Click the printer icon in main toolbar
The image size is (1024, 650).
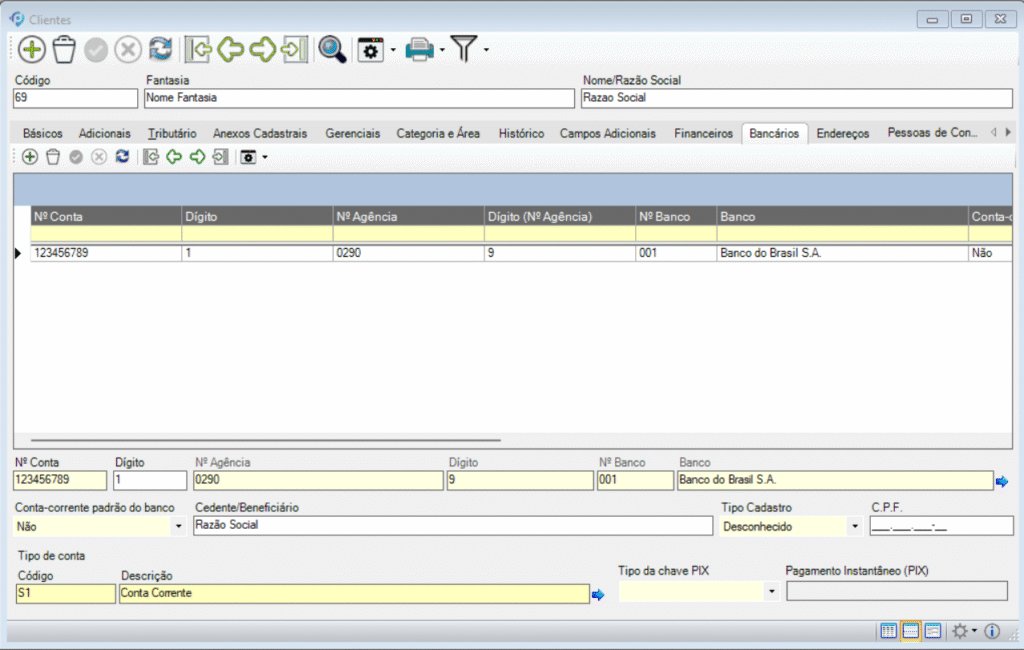coord(419,49)
